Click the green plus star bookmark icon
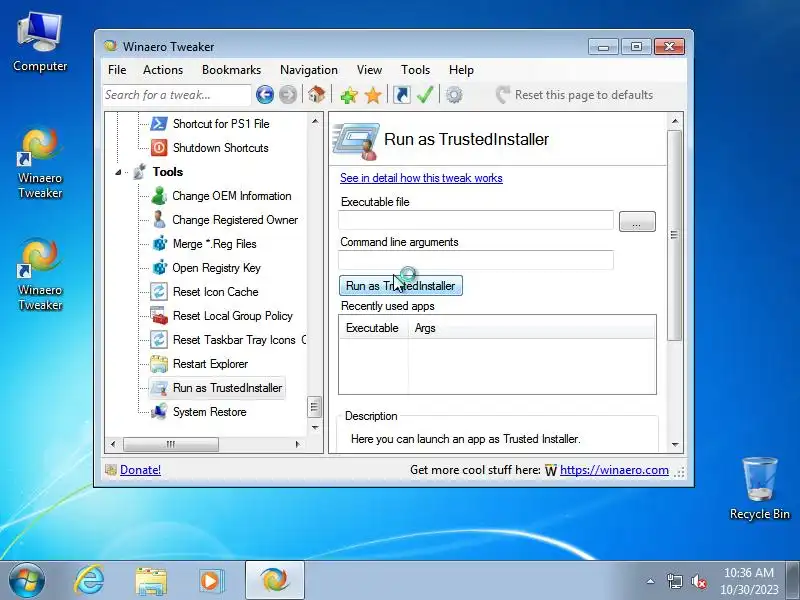The height and width of the screenshot is (600, 800). (349, 95)
